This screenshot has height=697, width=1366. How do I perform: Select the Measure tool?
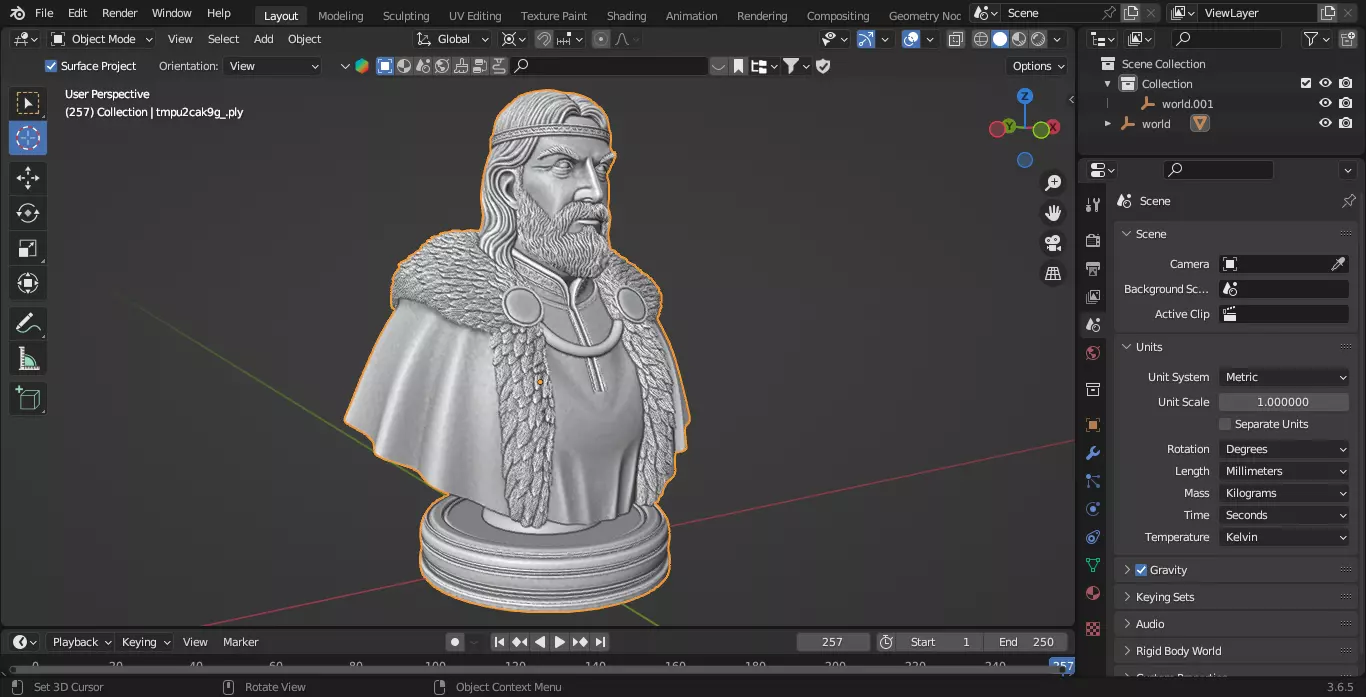pyautogui.click(x=28, y=359)
